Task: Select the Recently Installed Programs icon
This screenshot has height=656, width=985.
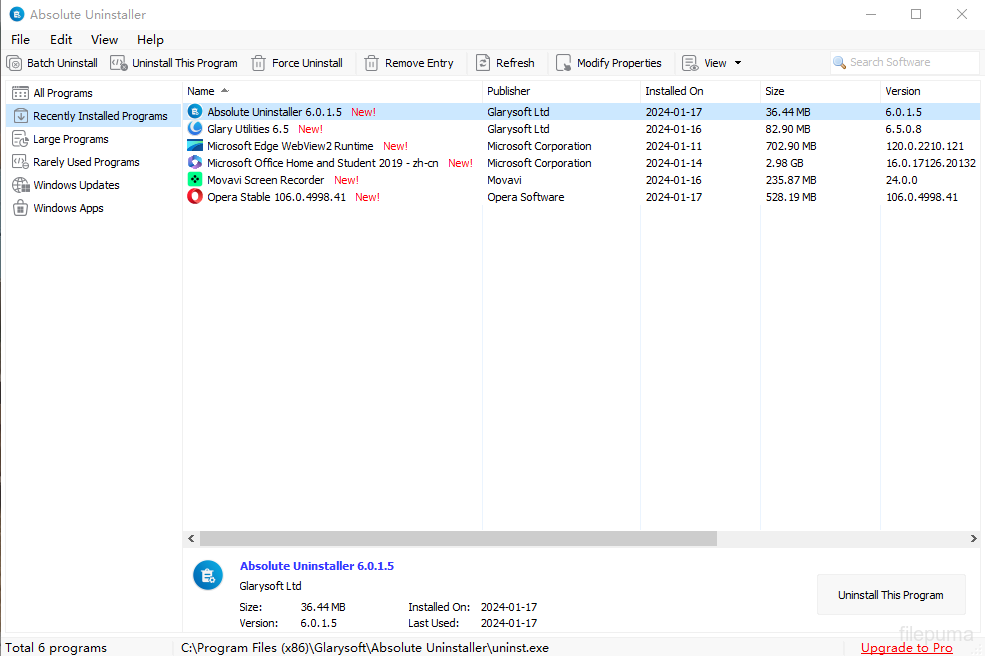Action: (21, 116)
